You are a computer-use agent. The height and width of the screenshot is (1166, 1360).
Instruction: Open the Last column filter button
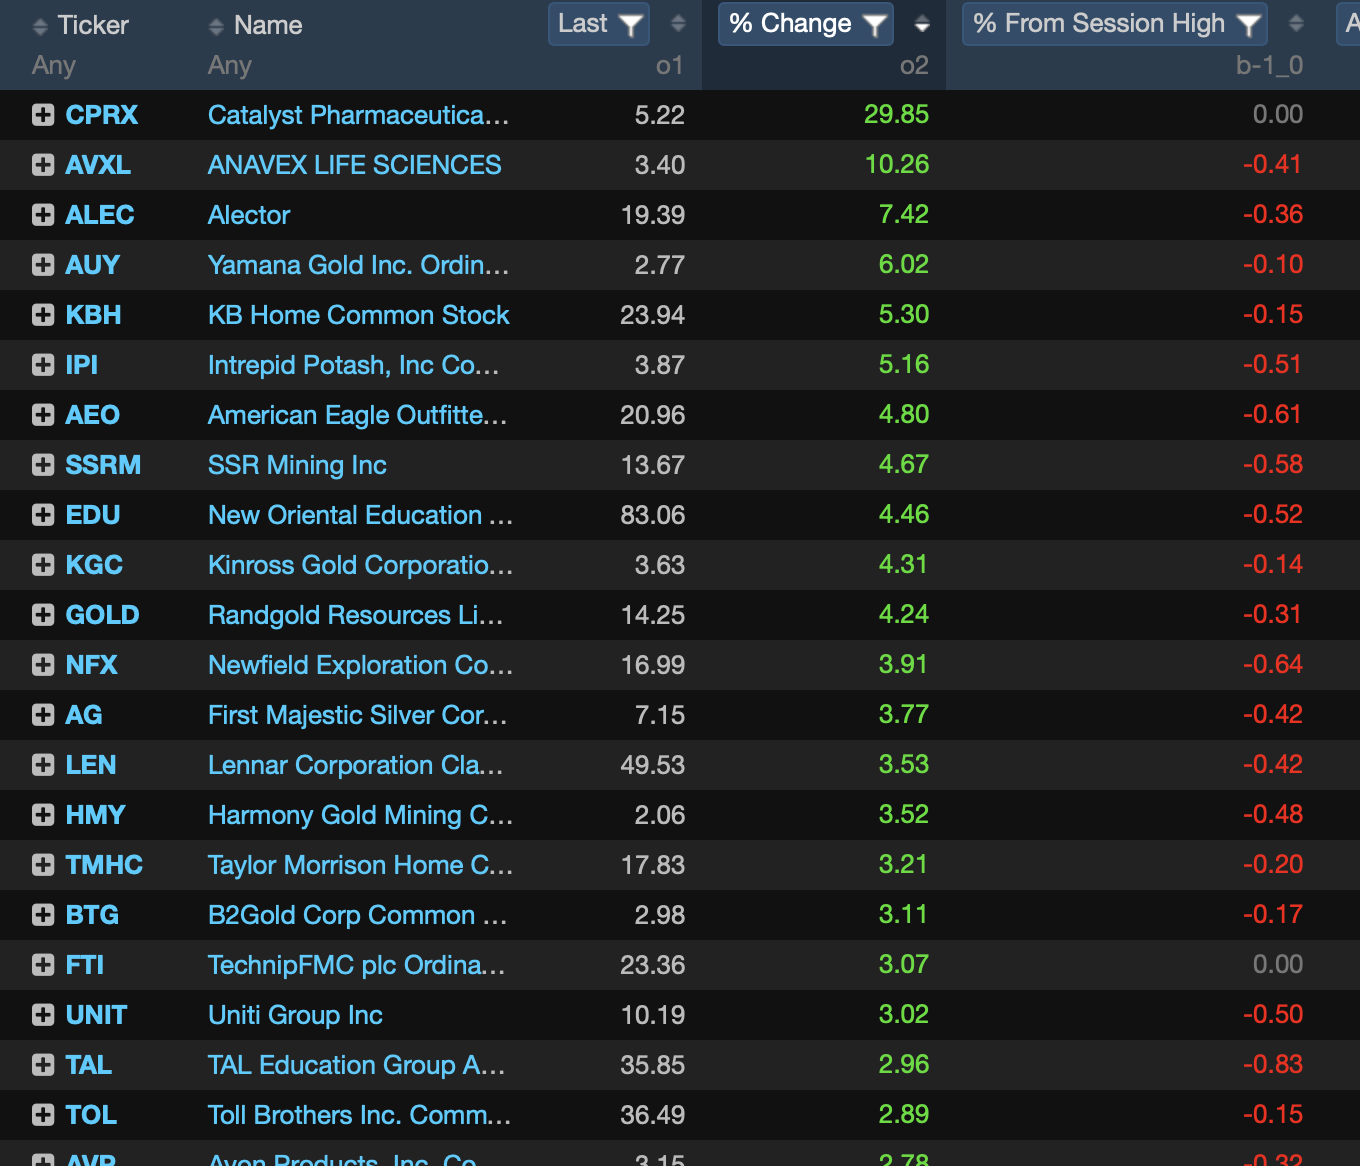[599, 24]
